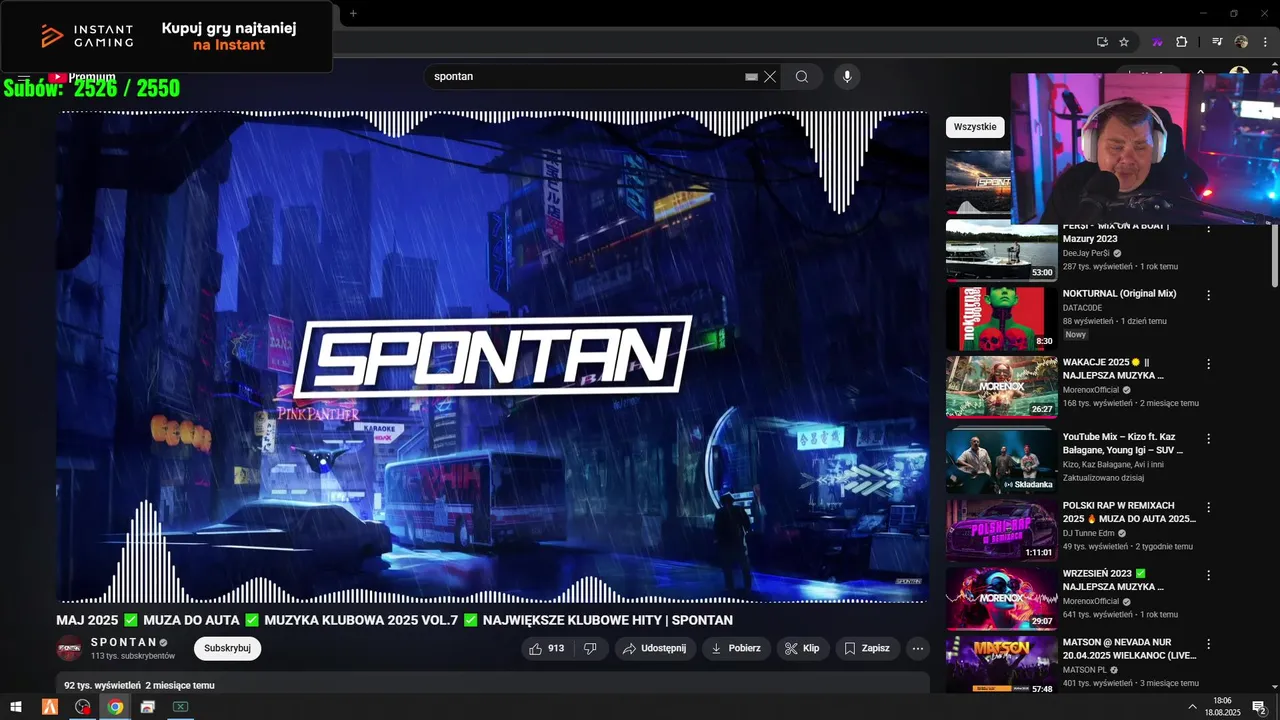1280x720 pixels.
Task: Switch to OBS in the taskbar
Action: (83, 707)
